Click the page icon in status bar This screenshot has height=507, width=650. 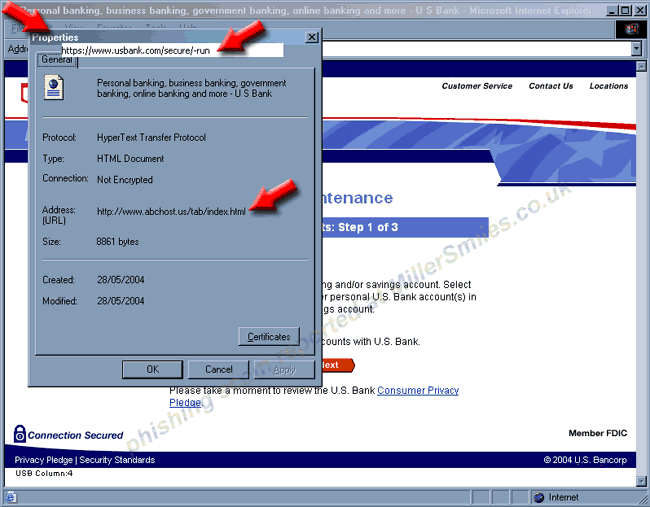click(11, 497)
